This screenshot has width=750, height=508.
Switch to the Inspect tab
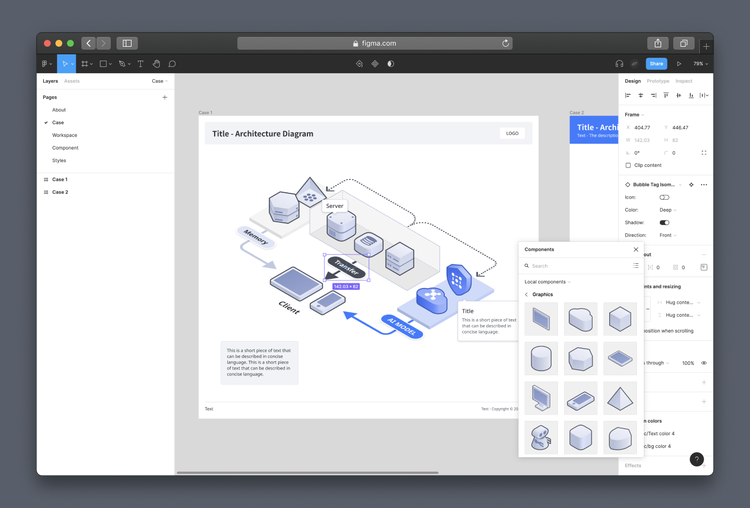684,81
